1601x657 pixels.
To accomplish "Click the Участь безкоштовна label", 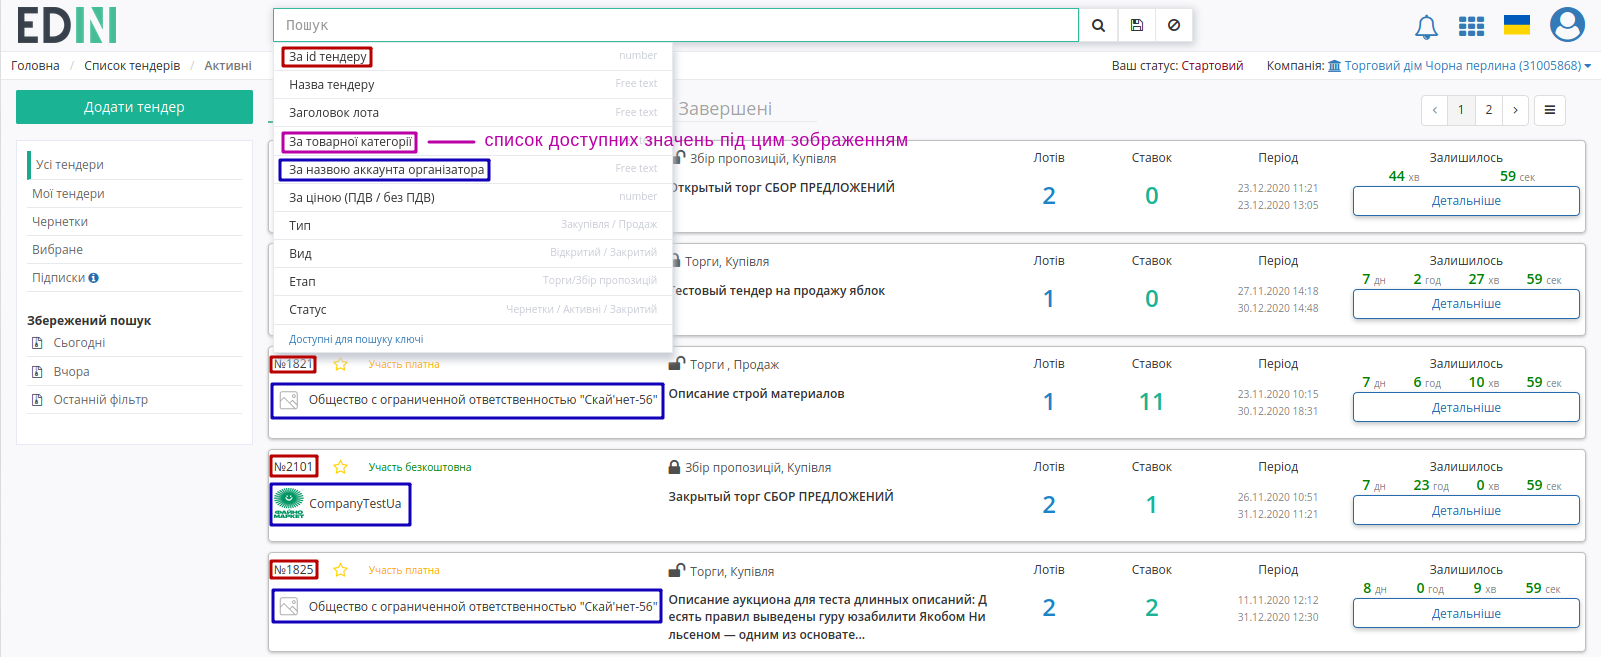I will point(420,467).
